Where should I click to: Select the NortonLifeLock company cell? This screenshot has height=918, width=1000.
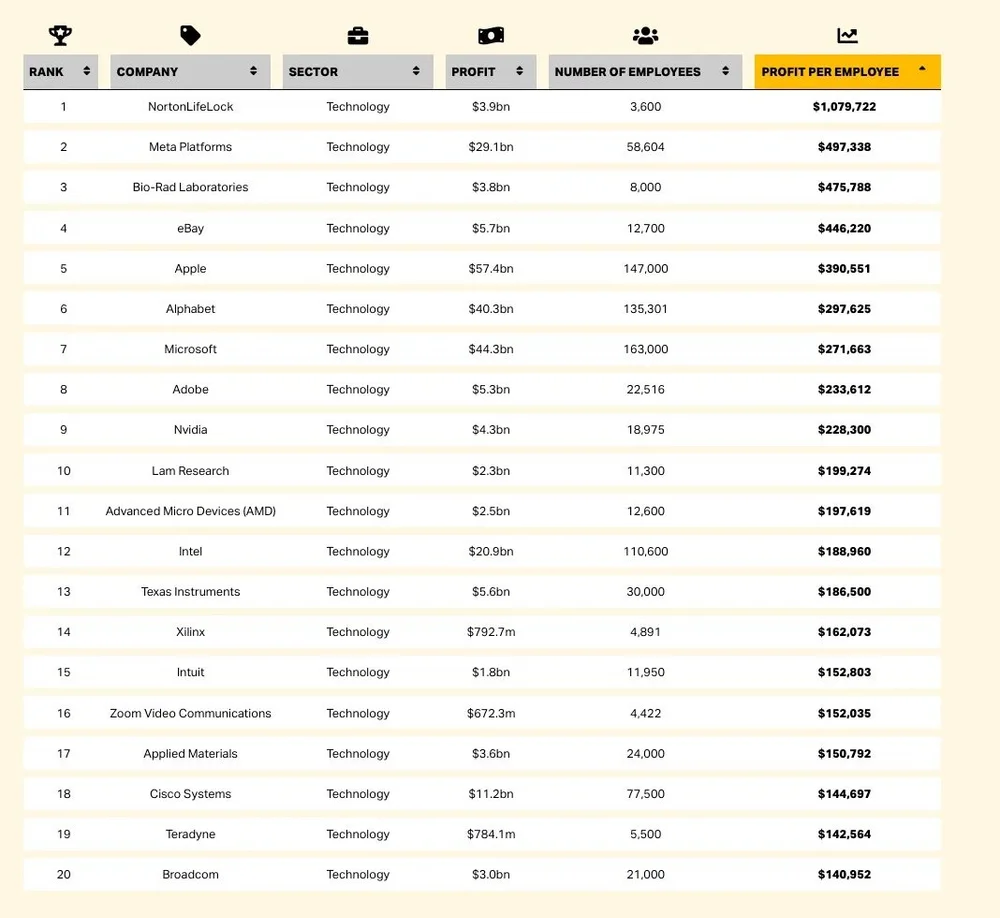[x=190, y=107]
